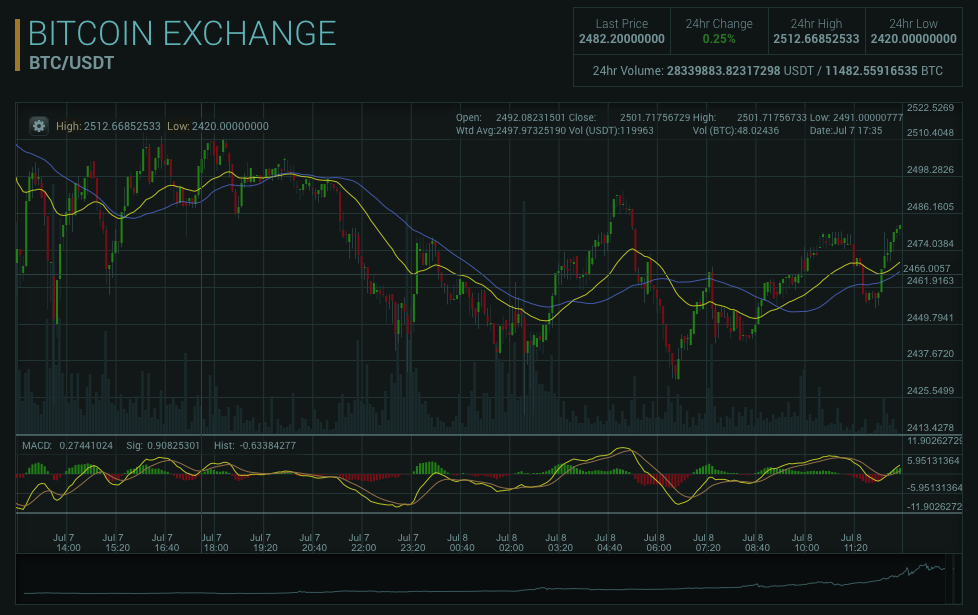978x615 pixels.
Task: Click the Jul 8 11:20 time axis label
Action: [855, 543]
